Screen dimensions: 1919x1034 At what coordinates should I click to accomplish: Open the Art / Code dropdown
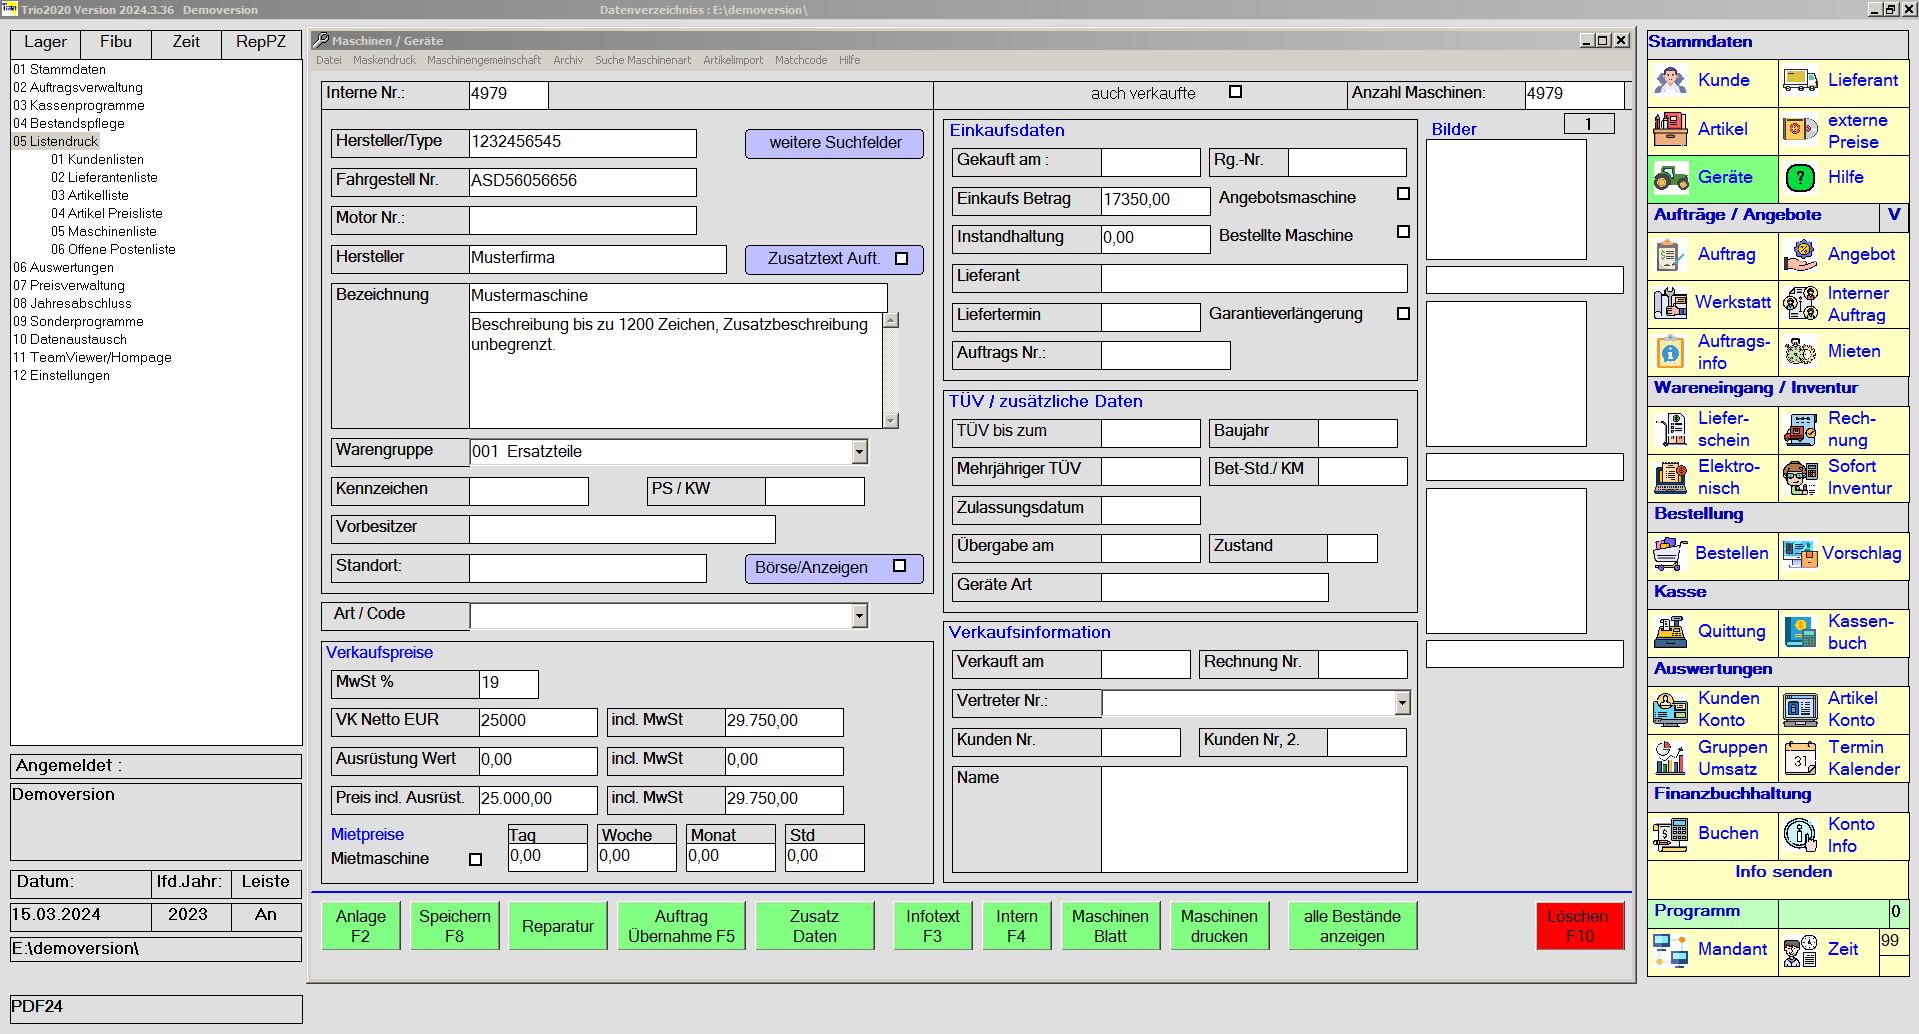click(859, 616)
